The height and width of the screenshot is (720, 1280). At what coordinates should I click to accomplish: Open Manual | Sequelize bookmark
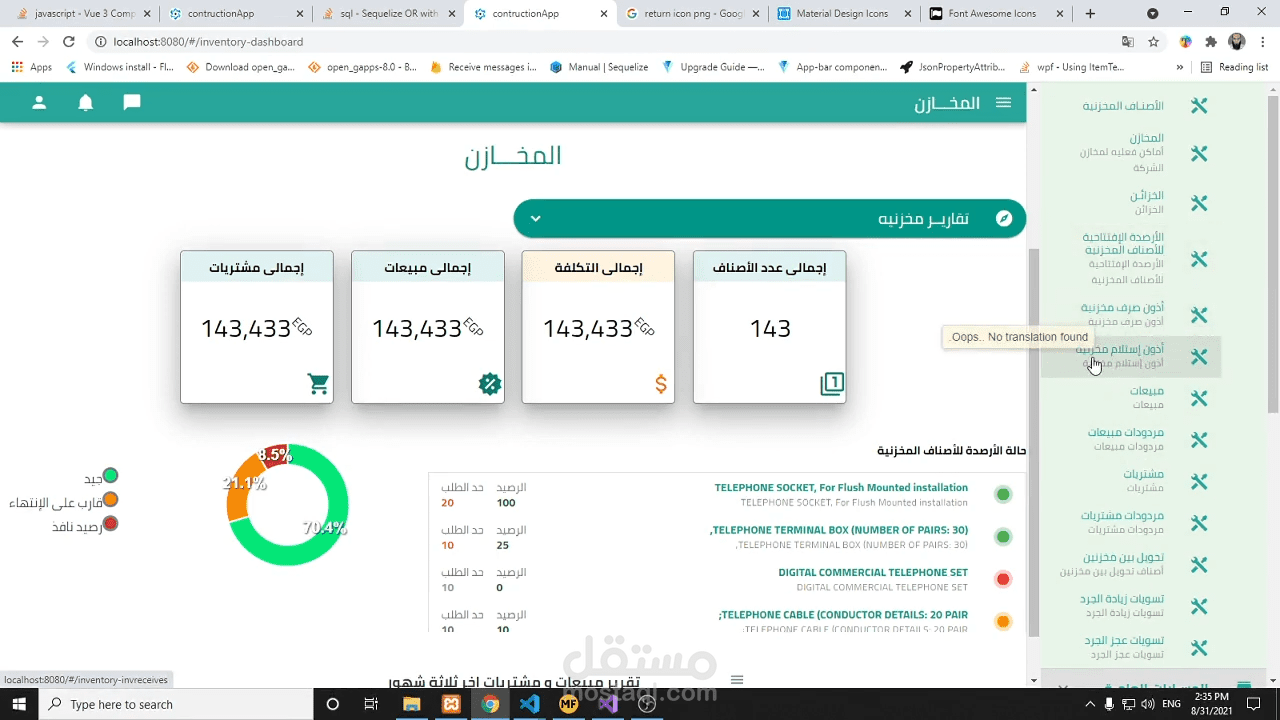click(x=598, y=67)
